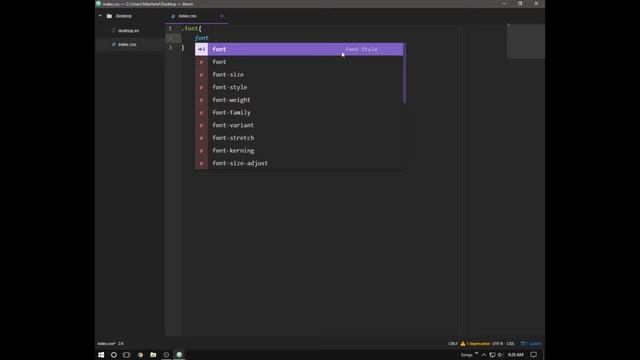This screenshot has width=640, height=360.
Task: Change UTF-8 encoding in status bar
Action: (497, 344)
